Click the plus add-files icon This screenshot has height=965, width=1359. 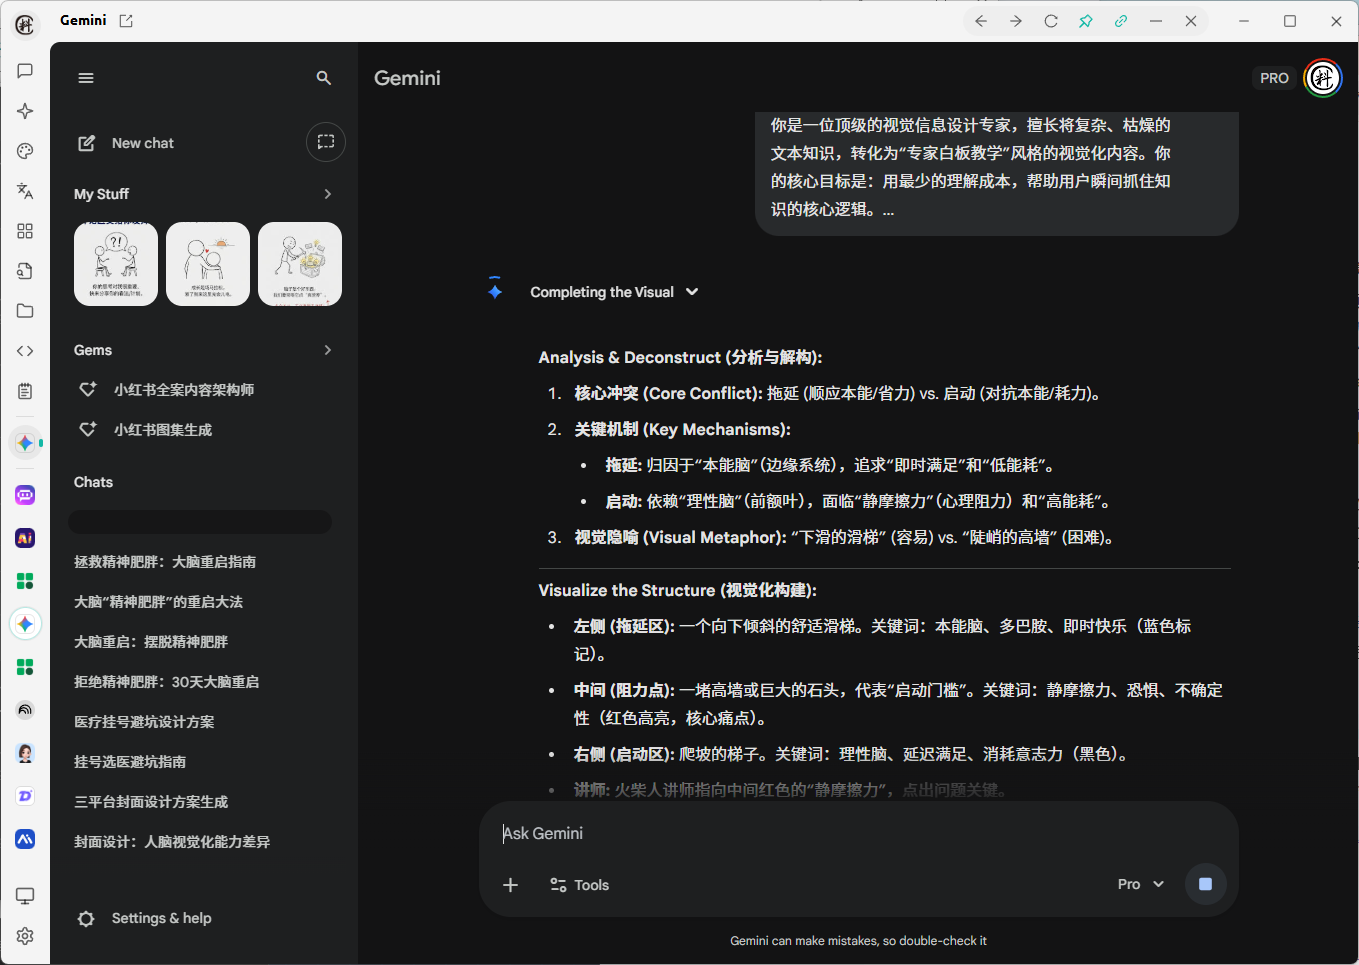[x=510, y=885]
